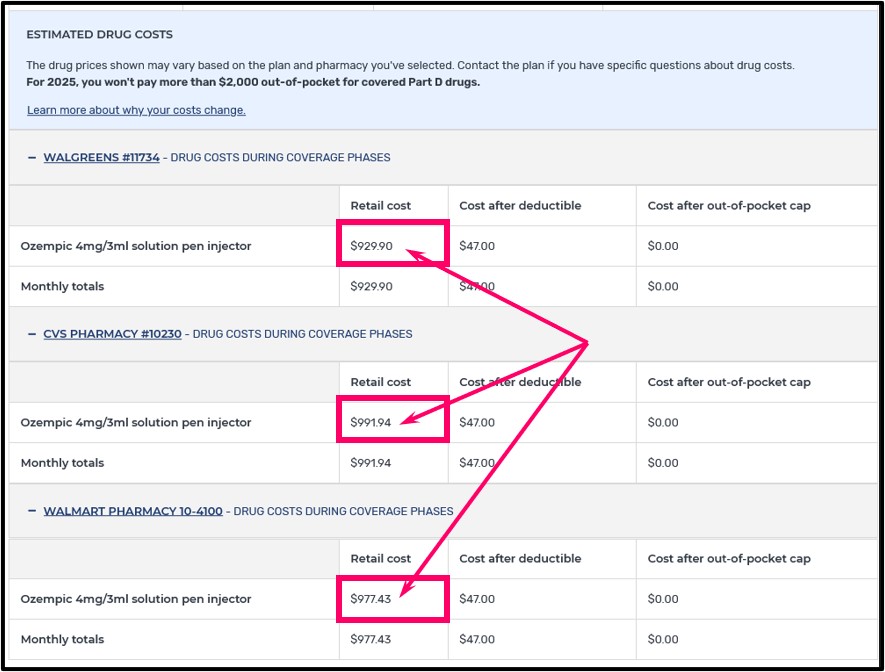Image resolution: width=885 pixels, height=672 pixels.
Task: Collapse the Walmart Pharmacy 10-4100 section
Action: point(32,511)
